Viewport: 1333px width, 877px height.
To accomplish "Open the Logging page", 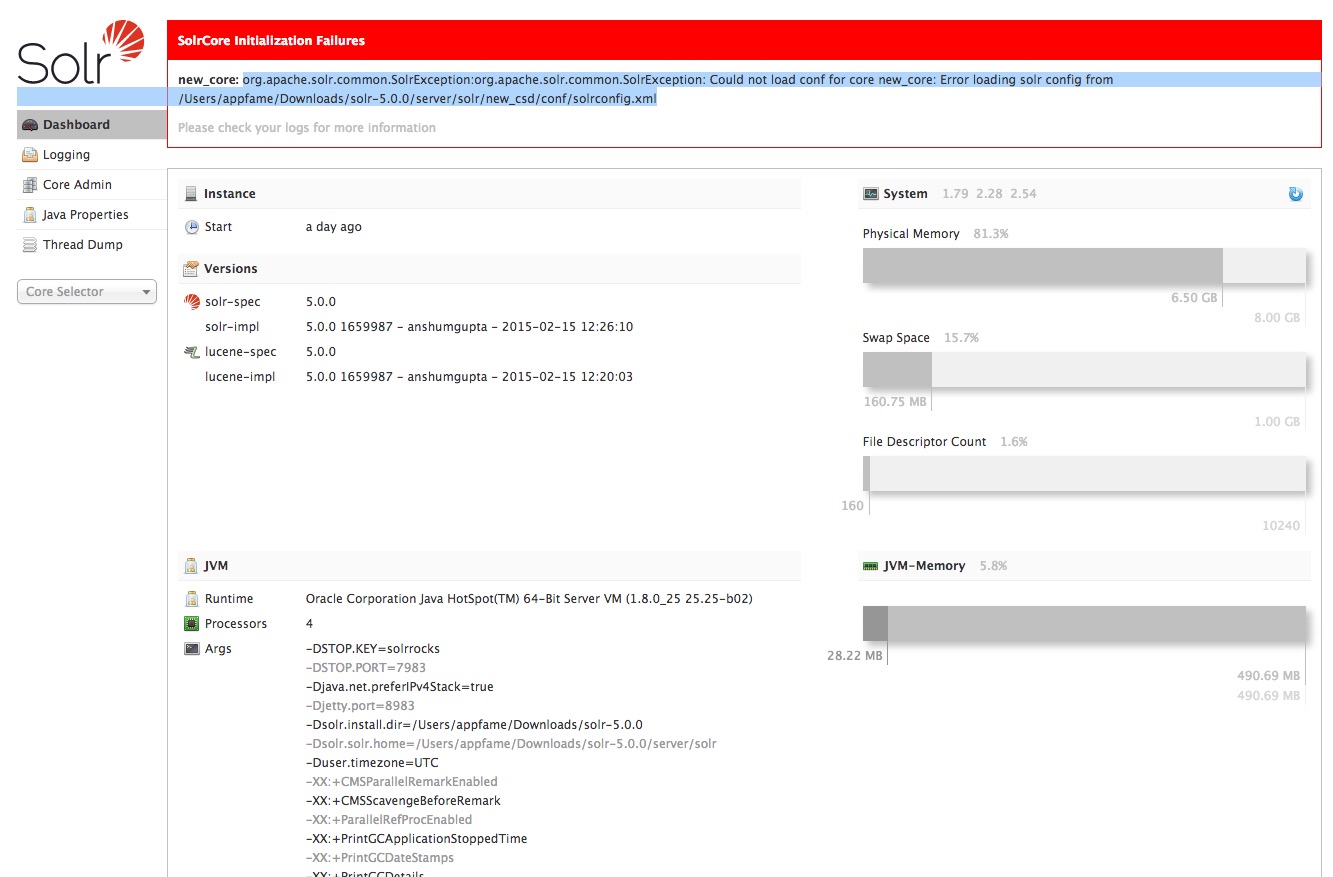I will [92, 155].
